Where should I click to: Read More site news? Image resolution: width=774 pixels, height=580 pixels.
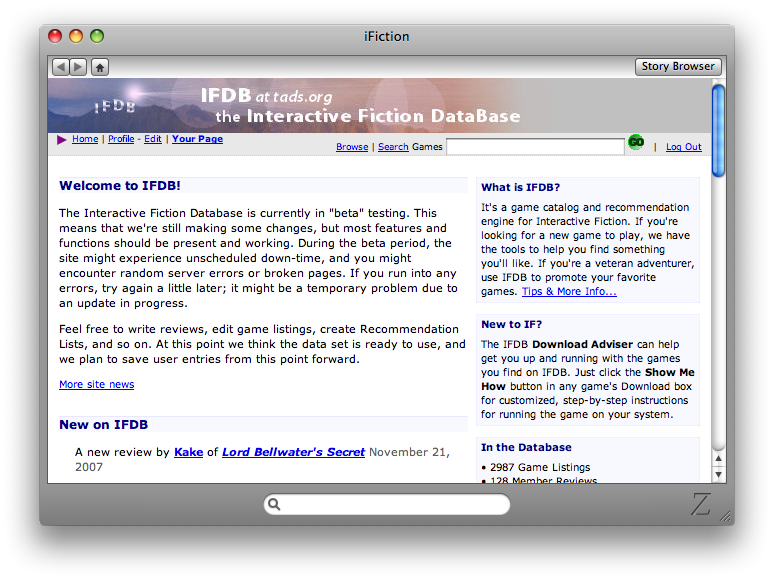pos(96,385)
